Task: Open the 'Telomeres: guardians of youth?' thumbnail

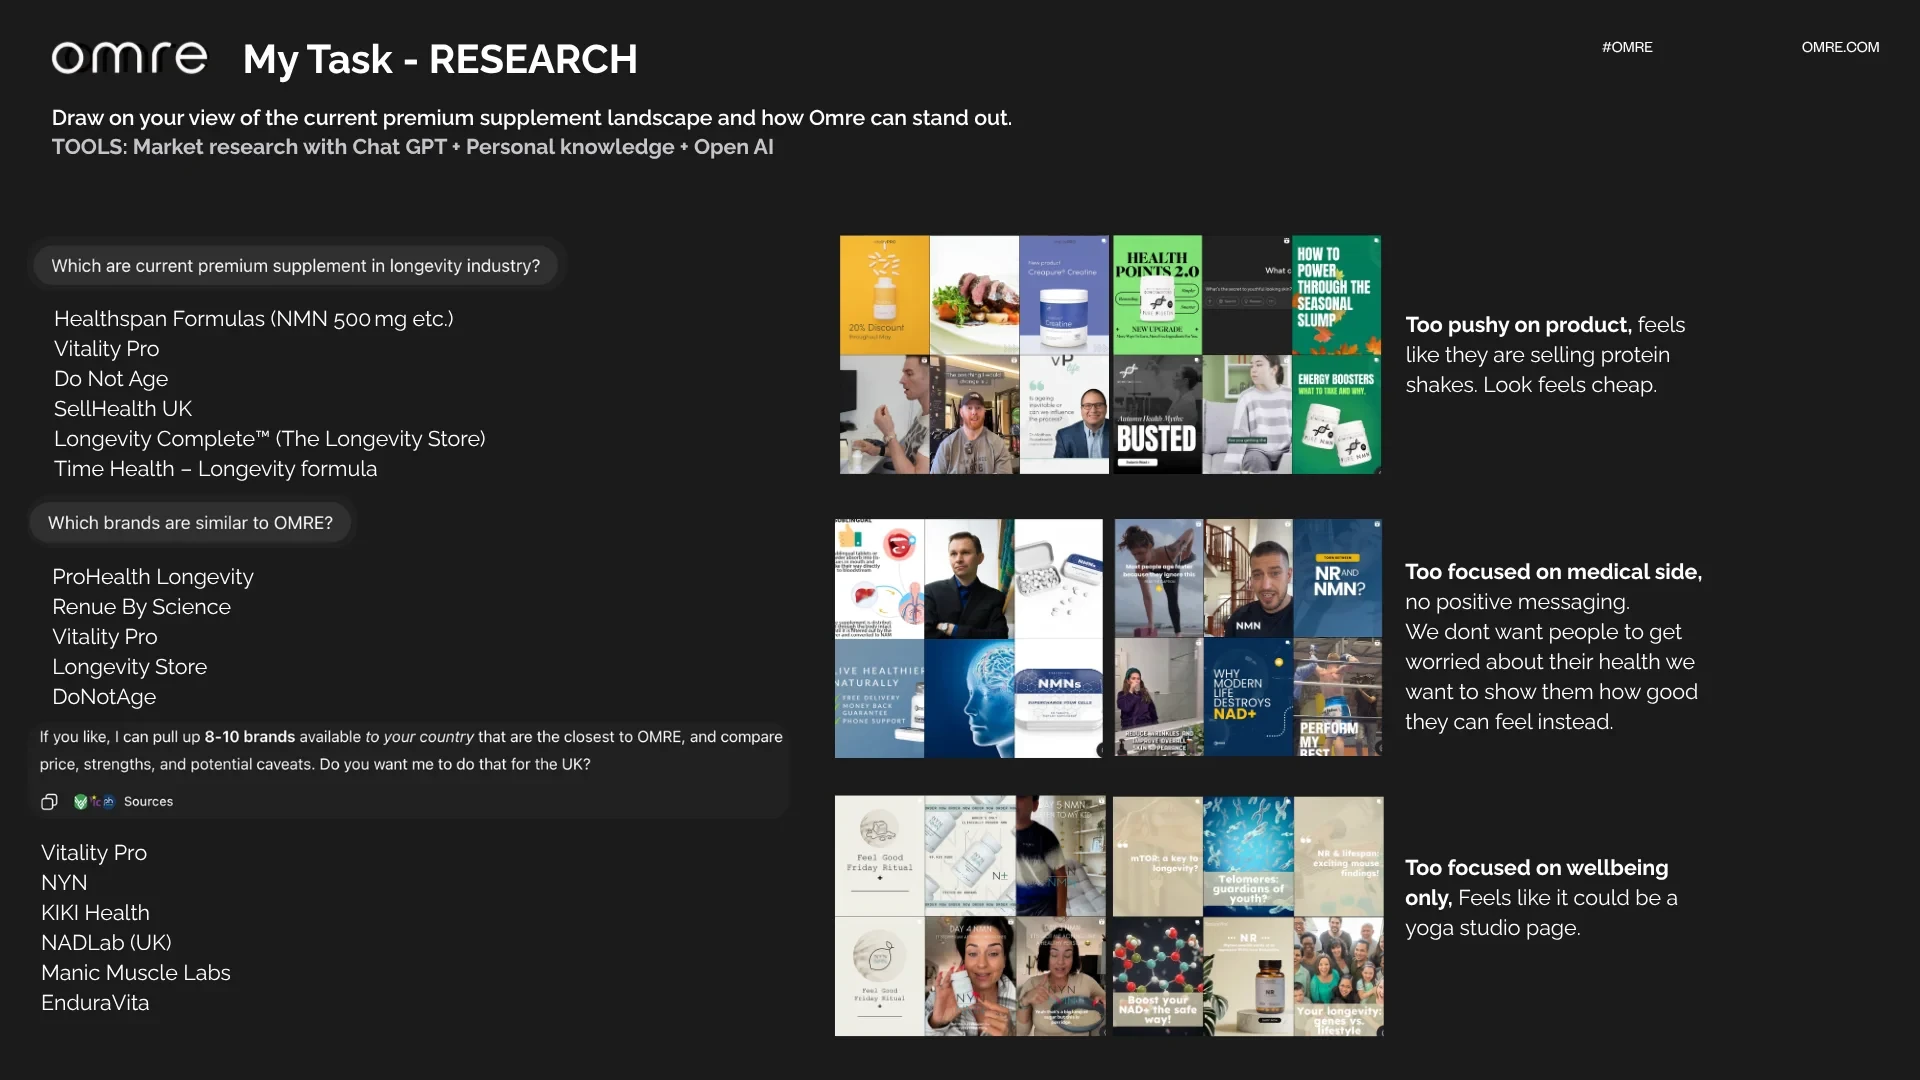Action: tap(1248, 856)
